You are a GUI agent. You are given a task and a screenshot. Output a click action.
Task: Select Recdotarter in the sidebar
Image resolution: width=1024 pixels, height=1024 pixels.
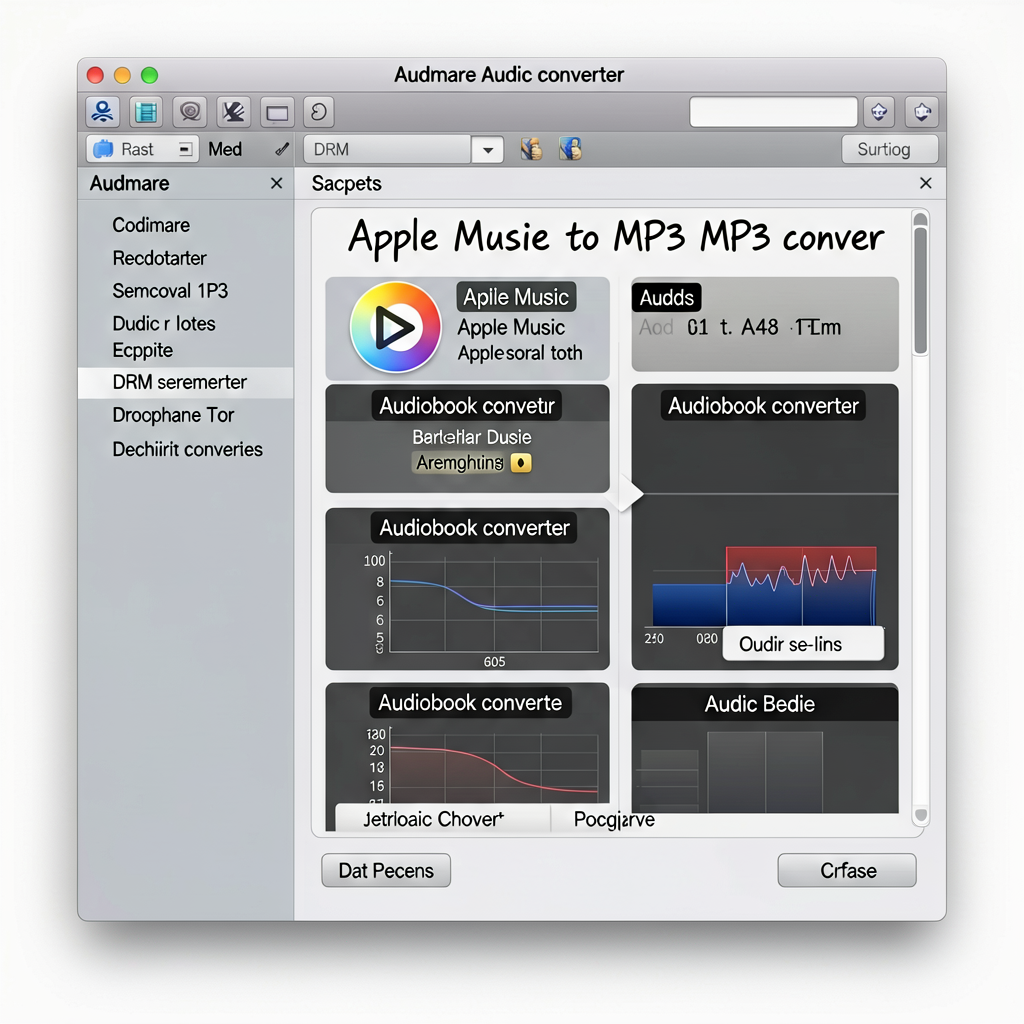[x=159, y=258]
